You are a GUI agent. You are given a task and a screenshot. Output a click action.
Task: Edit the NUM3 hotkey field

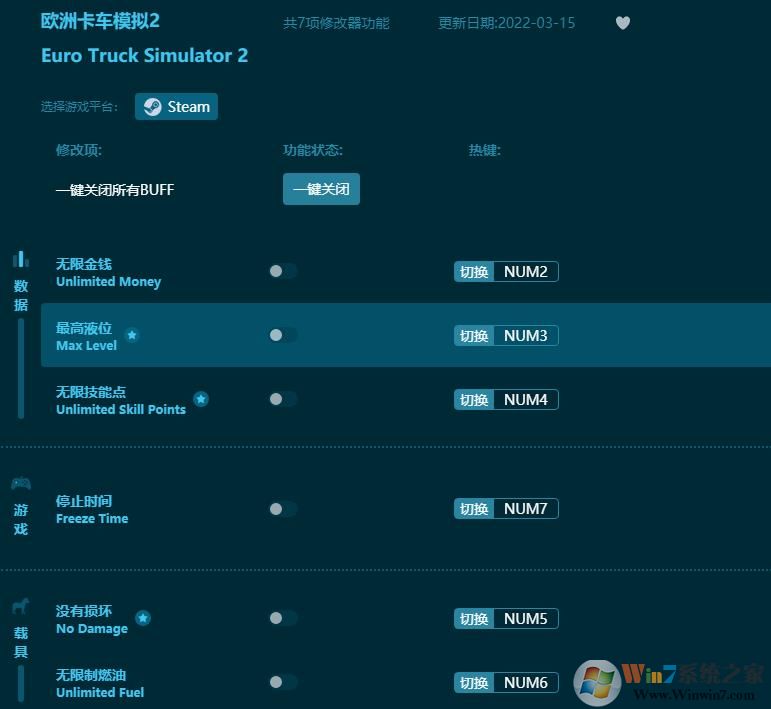coord(526,335)
